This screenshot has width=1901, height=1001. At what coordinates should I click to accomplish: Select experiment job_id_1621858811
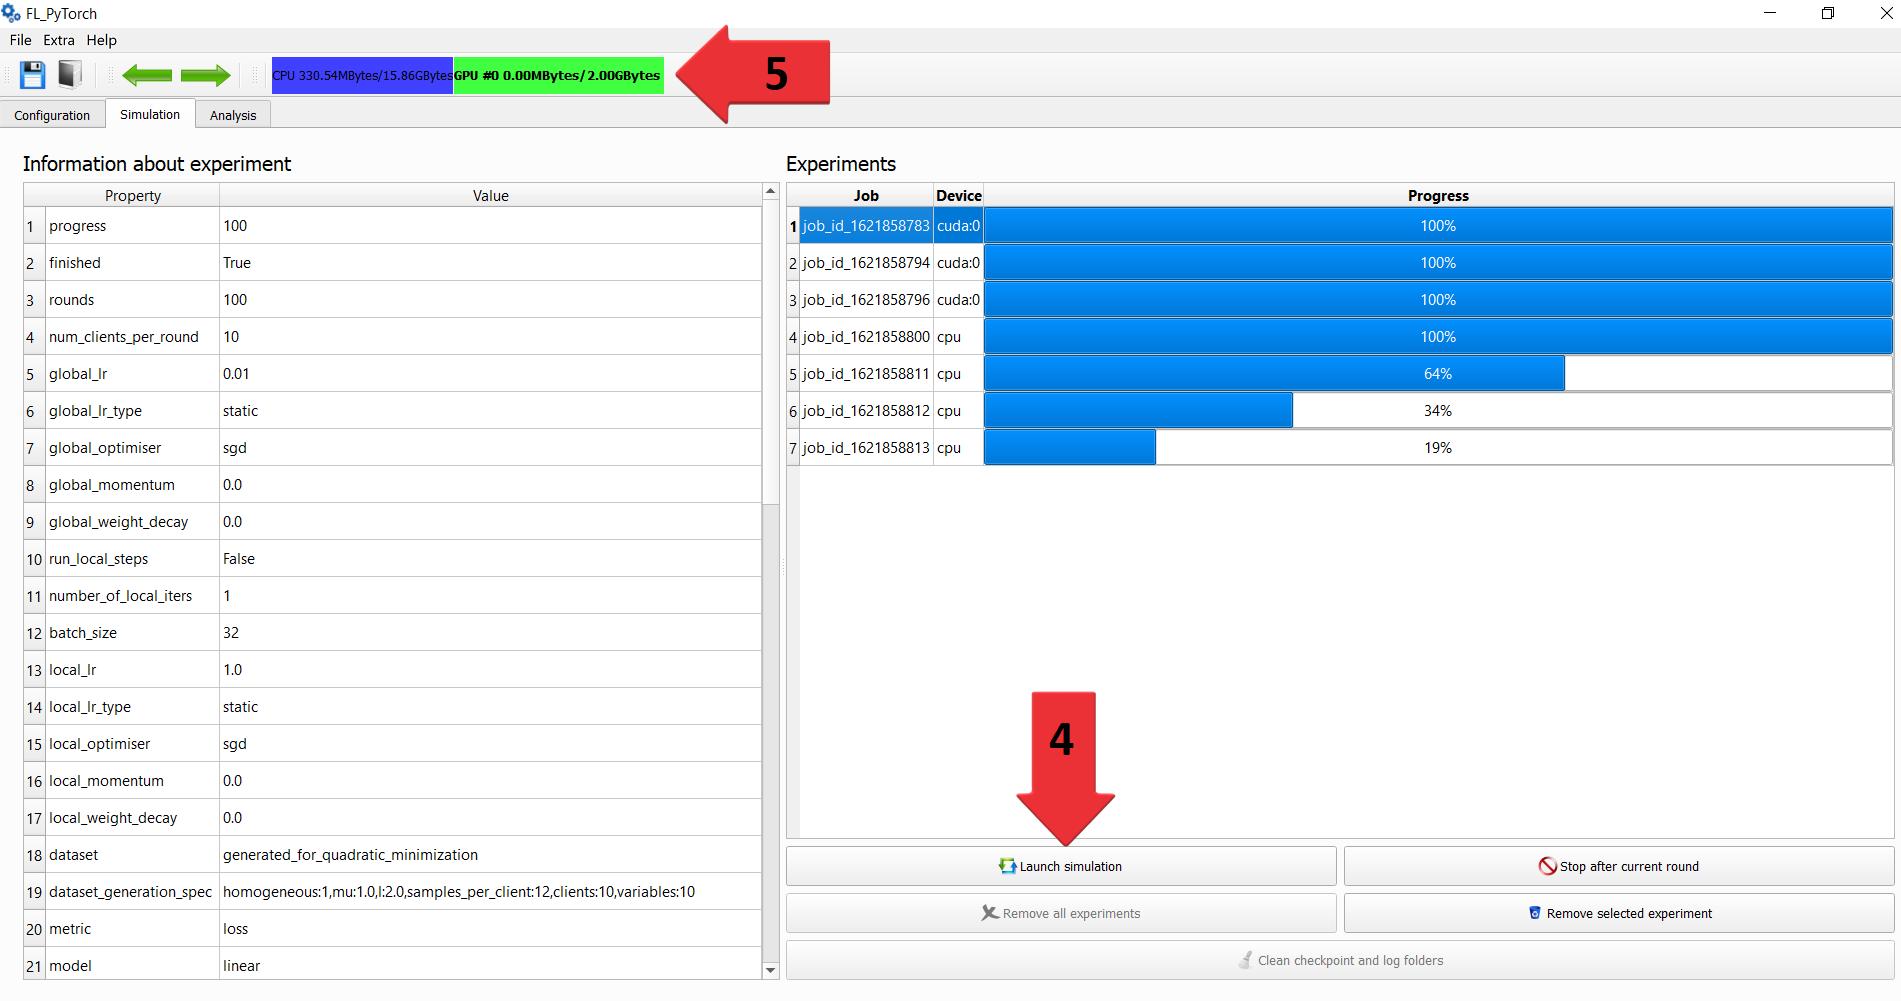coord(866,374)
